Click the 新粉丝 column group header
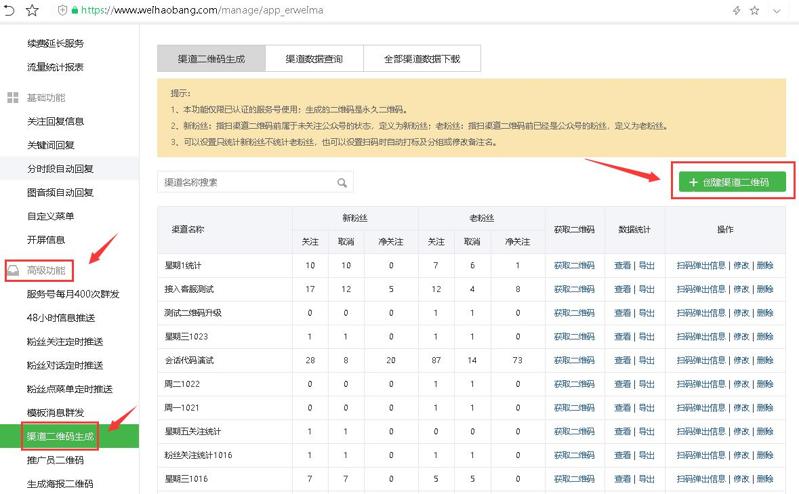This screenshot has width=799, height=494. point(355,218)
